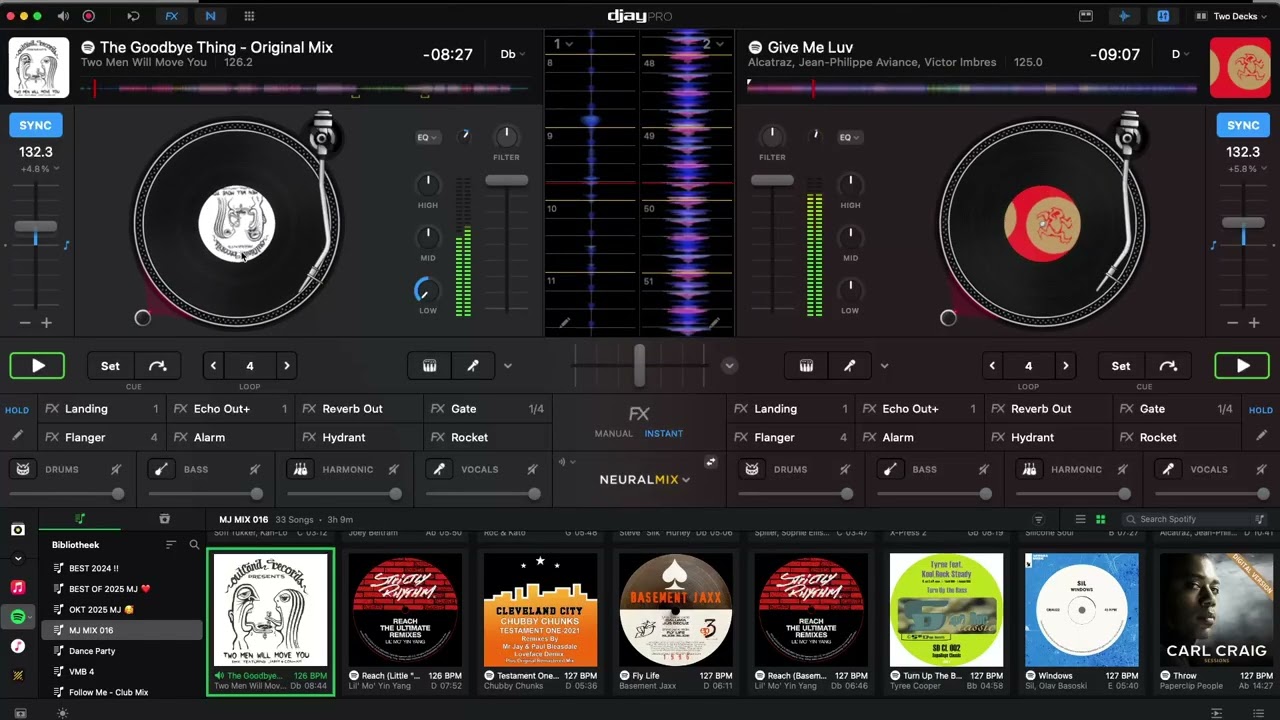Toggle SYNC on The Goodbye Thing deck

point(35,125)
